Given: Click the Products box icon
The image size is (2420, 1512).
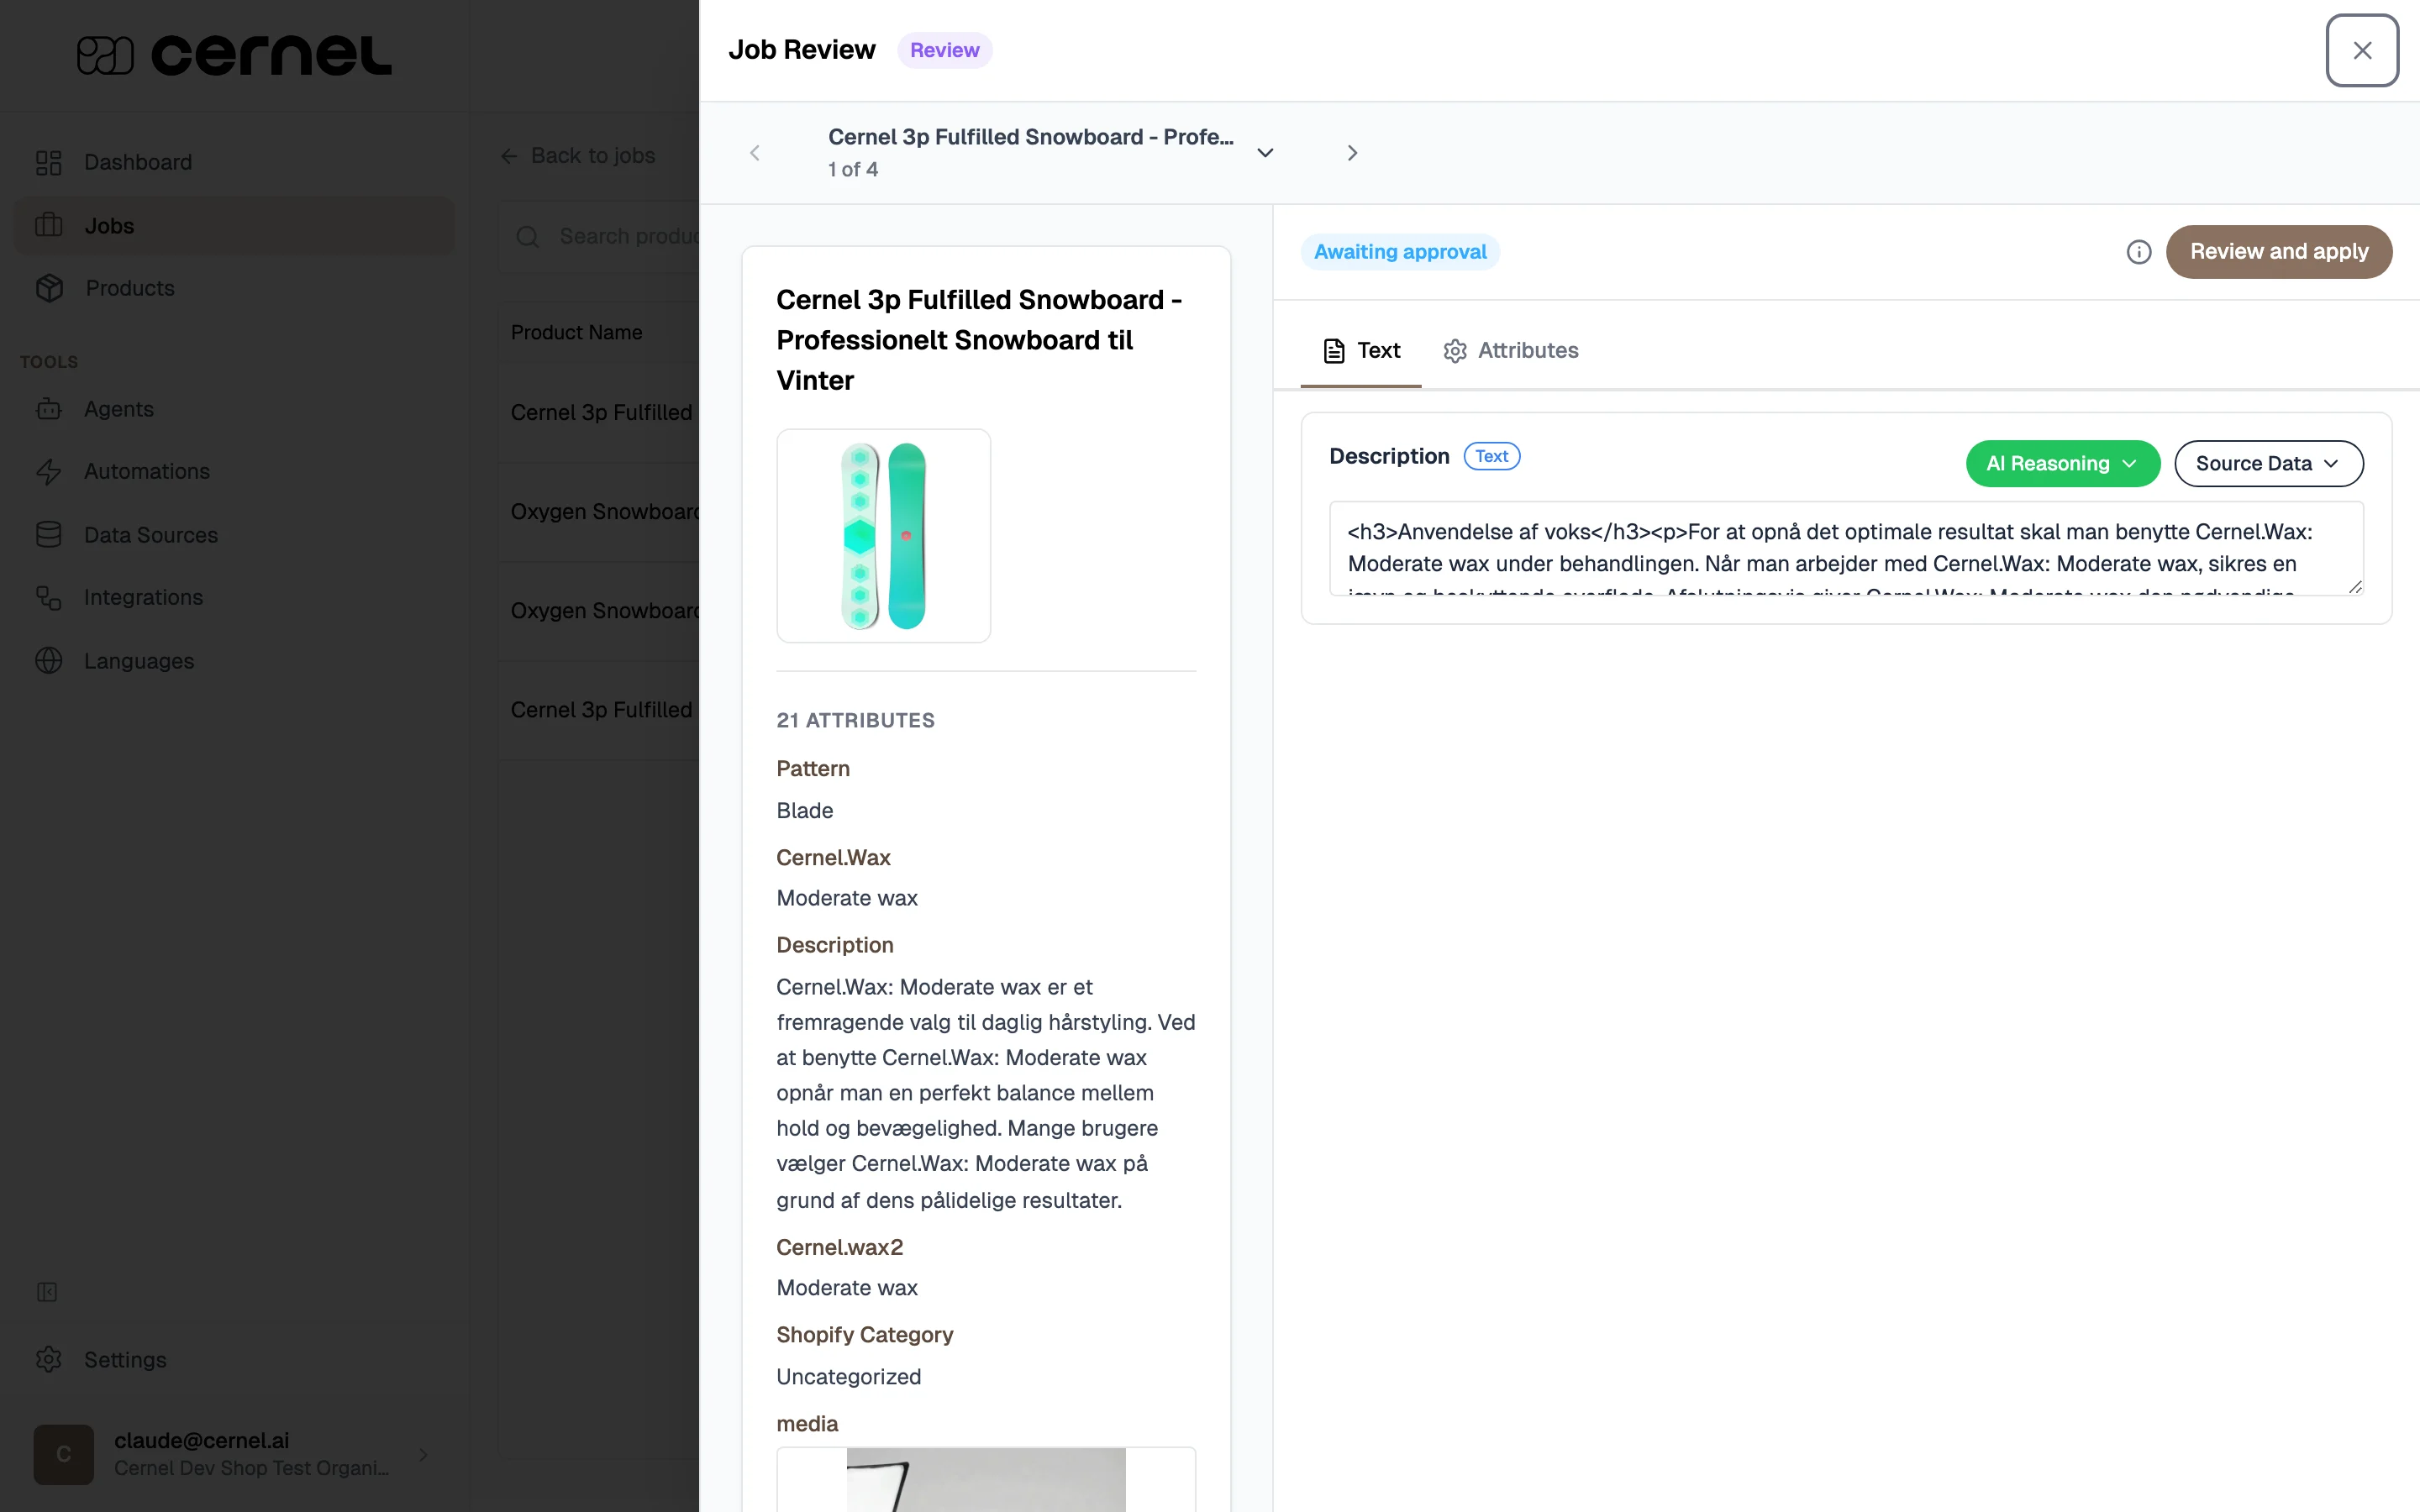Looking at the screenshot, I should pos(49,288).
